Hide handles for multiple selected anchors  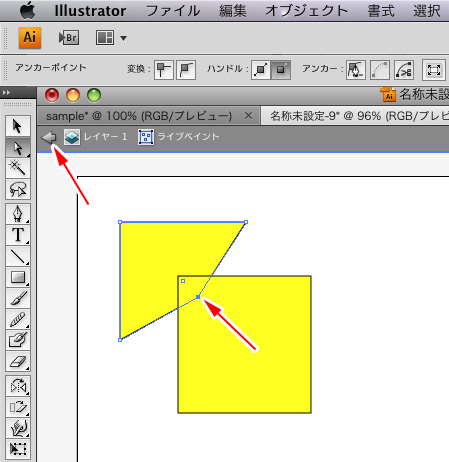pos(281,70)
